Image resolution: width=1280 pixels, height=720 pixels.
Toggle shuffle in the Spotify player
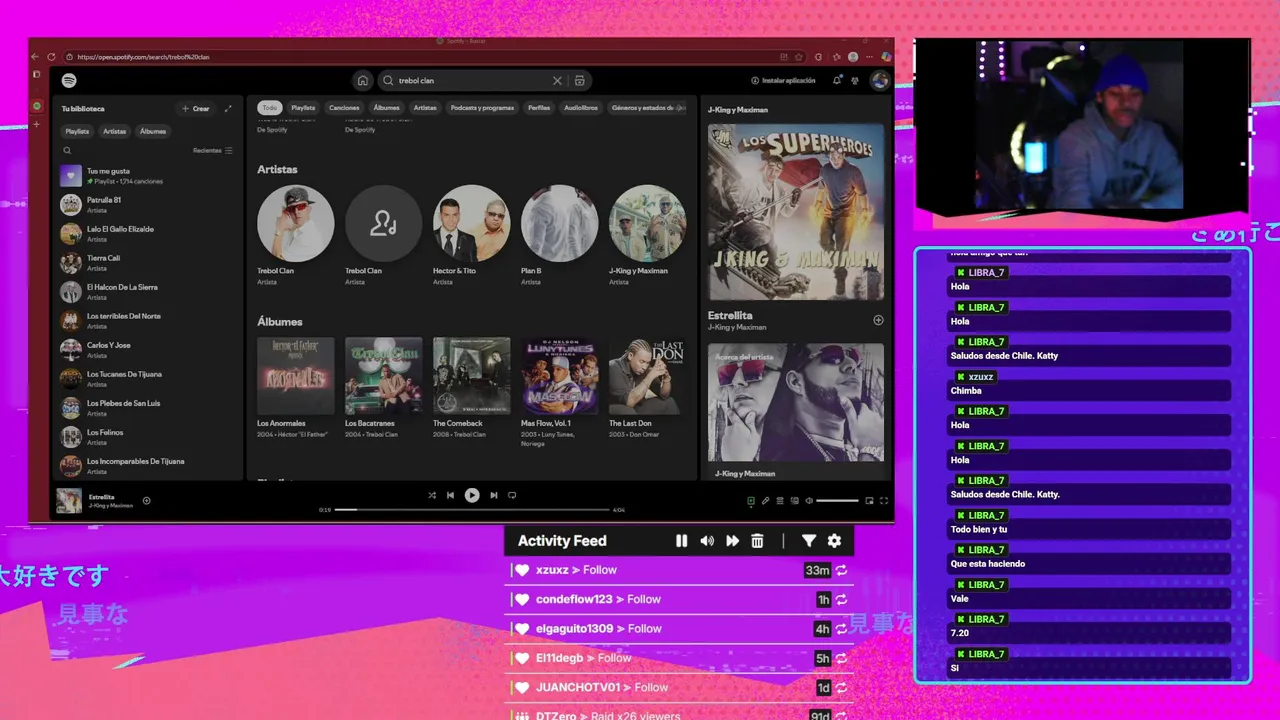(432, 495)
